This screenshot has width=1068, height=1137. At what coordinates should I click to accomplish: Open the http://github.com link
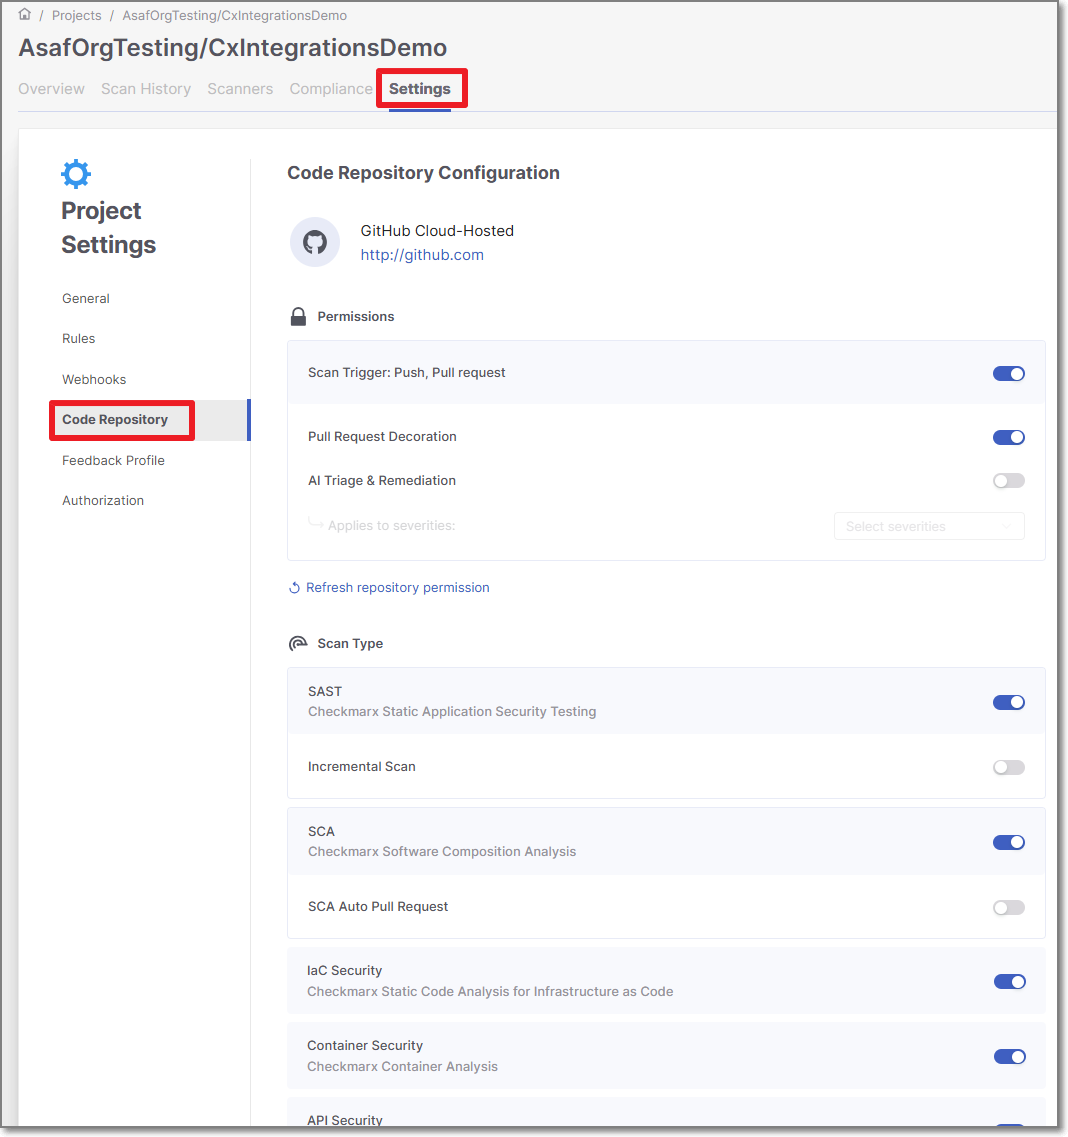(422, 255)
